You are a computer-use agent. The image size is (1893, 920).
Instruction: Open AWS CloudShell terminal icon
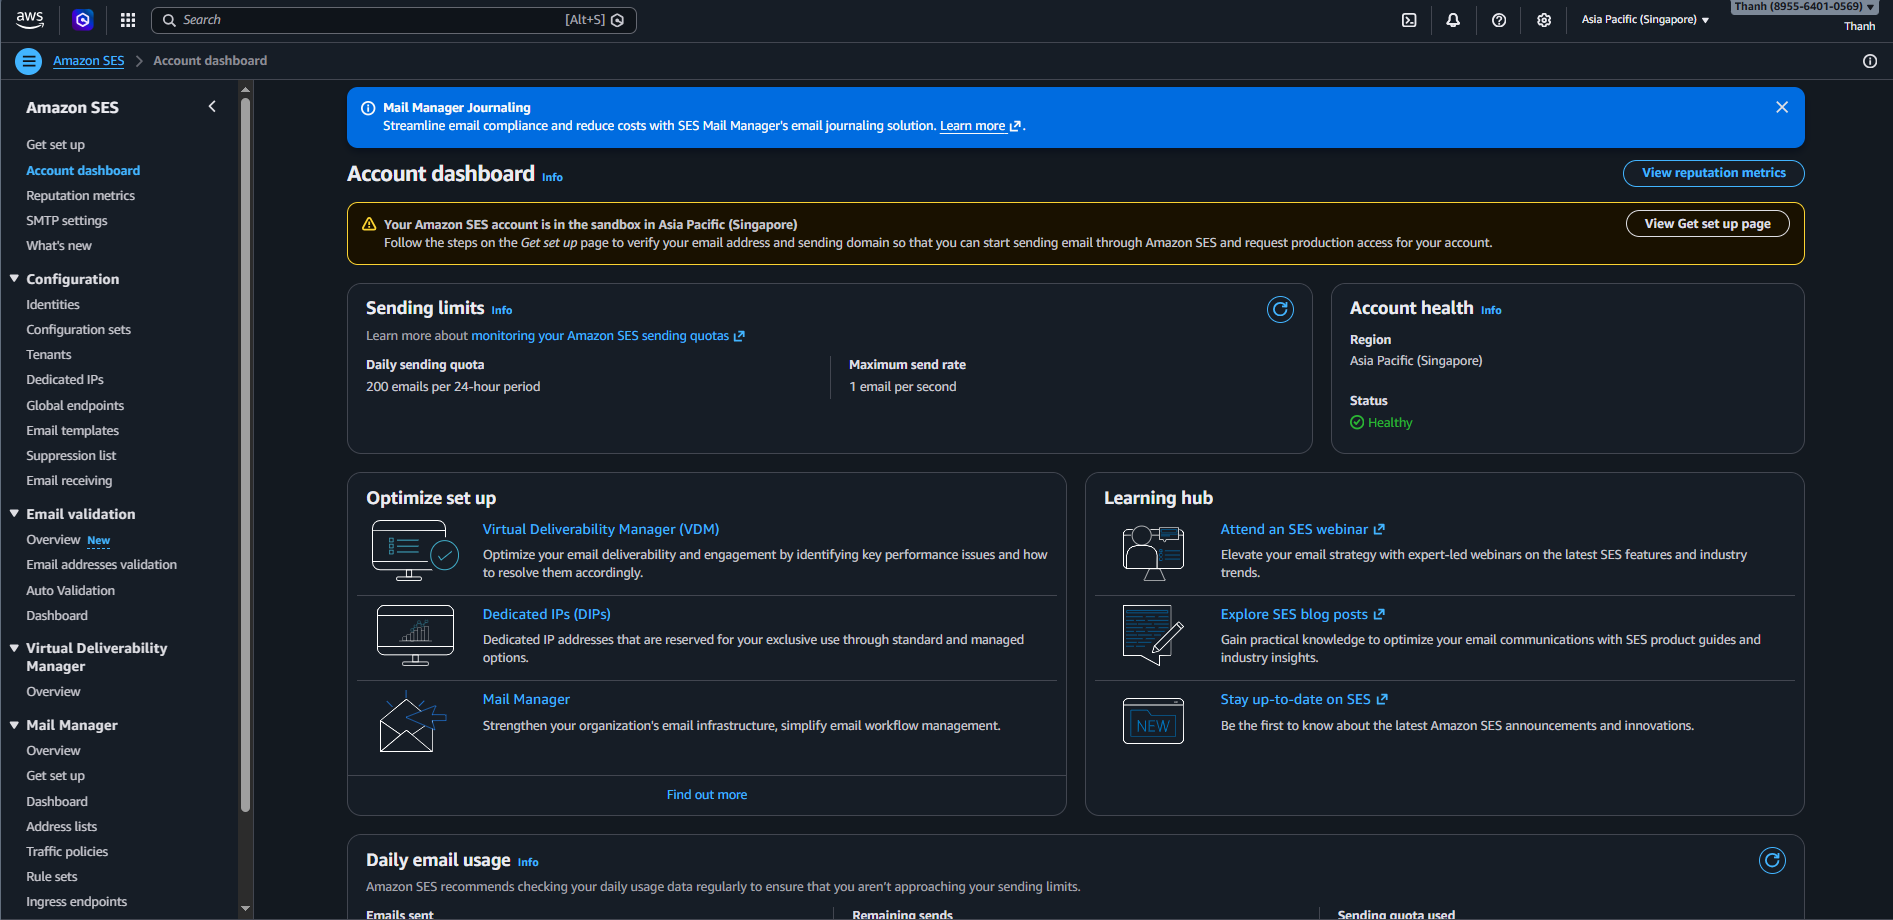pyautogui.click(x=1409, y=20)
